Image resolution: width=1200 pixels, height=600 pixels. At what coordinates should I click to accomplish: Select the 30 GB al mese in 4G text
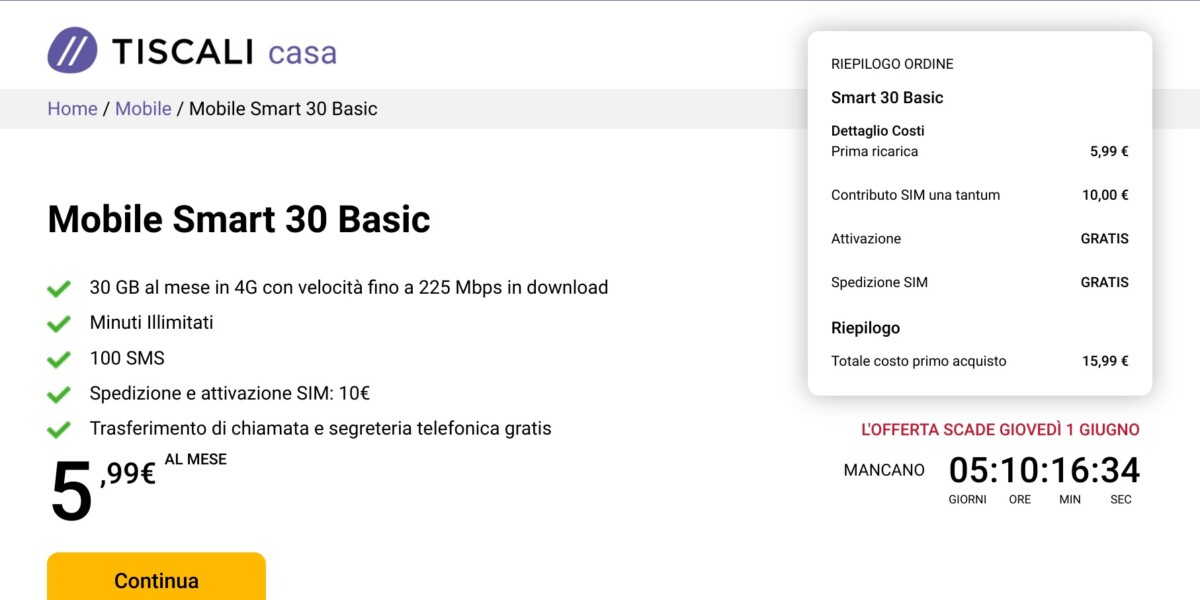coord(349,287)
